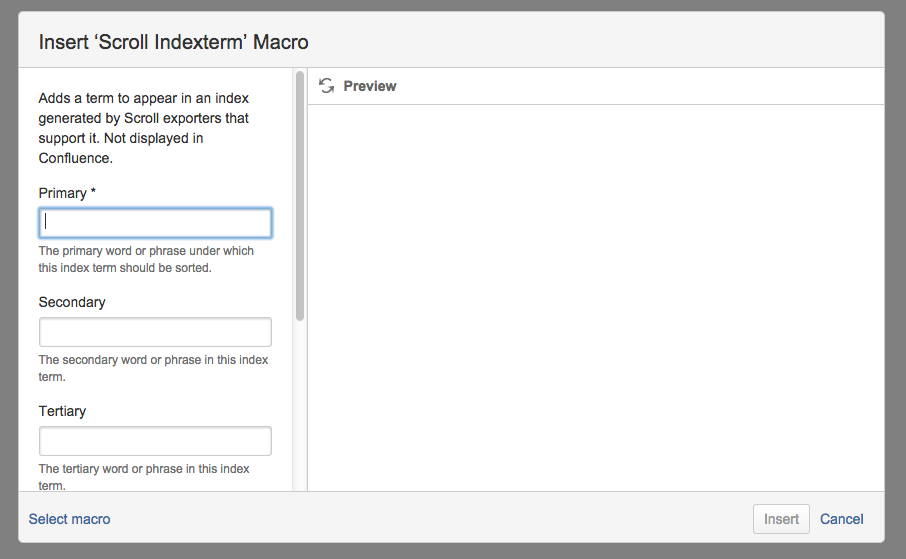The image size is (906, 559).
Task: Click the Secondary field label
Action: [72, 302]
